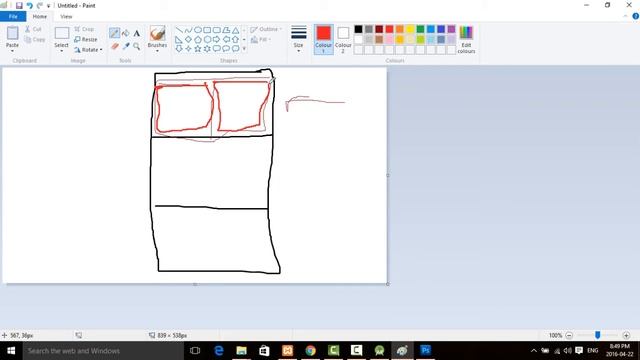
Task: Click the taskbar search box
Action: click(x=103, y=351)
